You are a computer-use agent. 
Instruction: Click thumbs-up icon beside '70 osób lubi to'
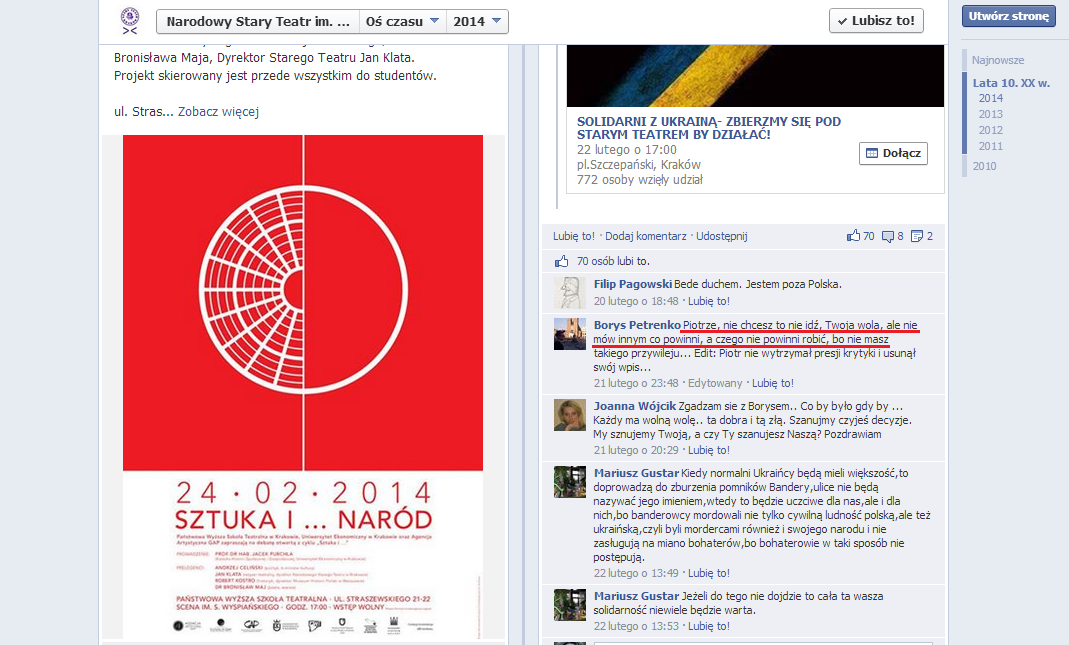[561, 261]
